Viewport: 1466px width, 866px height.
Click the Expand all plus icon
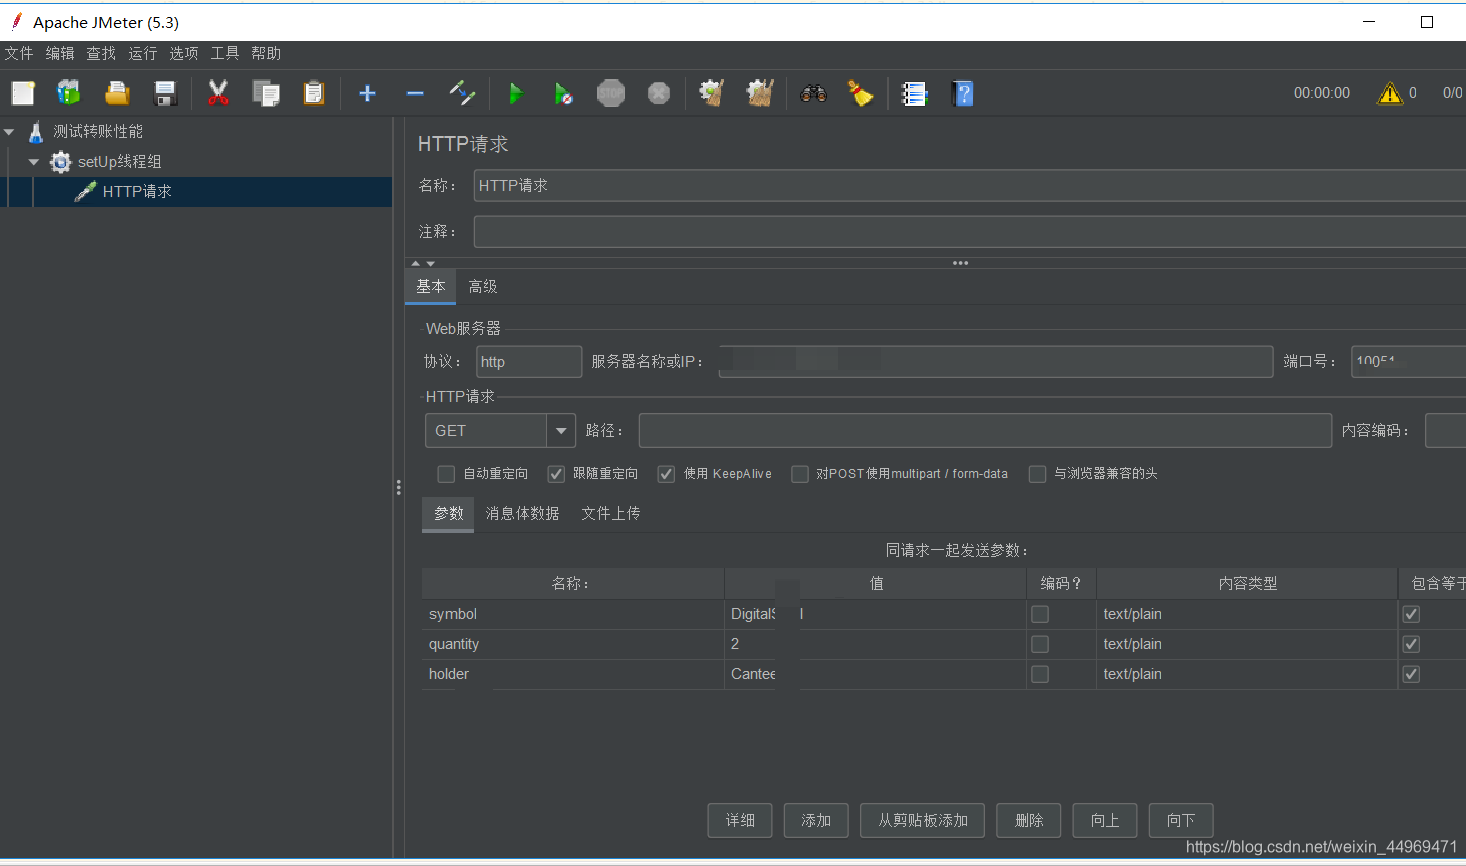point(367,93)
